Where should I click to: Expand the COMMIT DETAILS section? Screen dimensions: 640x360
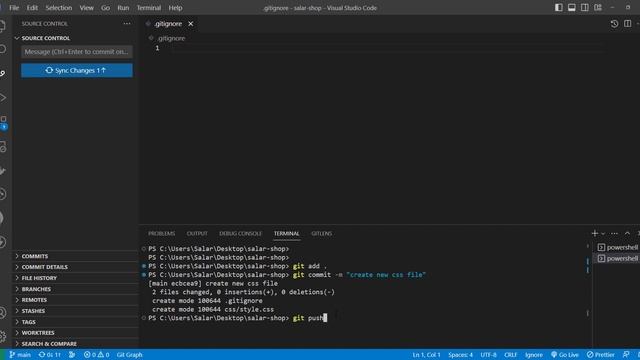tap(76, 267)
